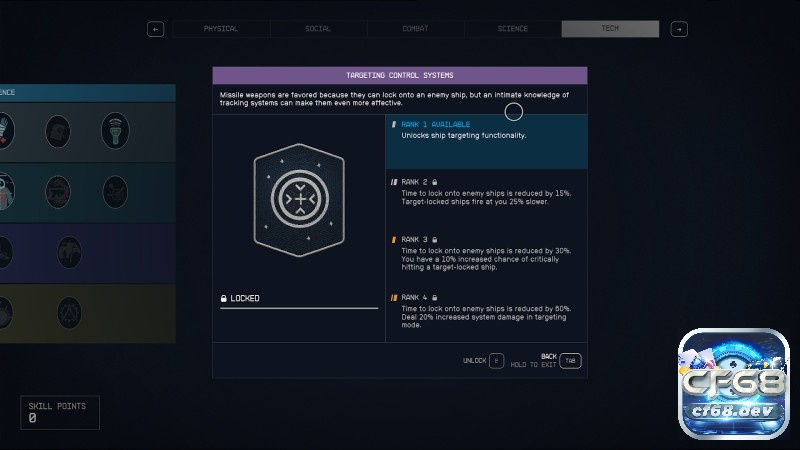Select the Rank 3 description row
Image resolution: width=800 pixels, height=450 pixels.
pos(486,254)
